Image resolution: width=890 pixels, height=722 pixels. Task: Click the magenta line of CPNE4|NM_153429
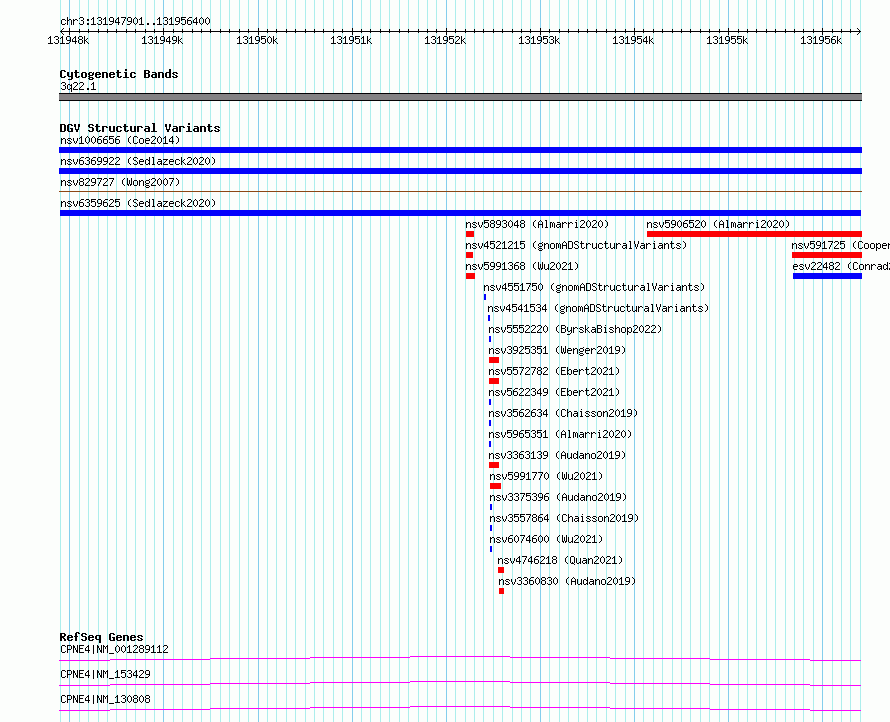460,683
